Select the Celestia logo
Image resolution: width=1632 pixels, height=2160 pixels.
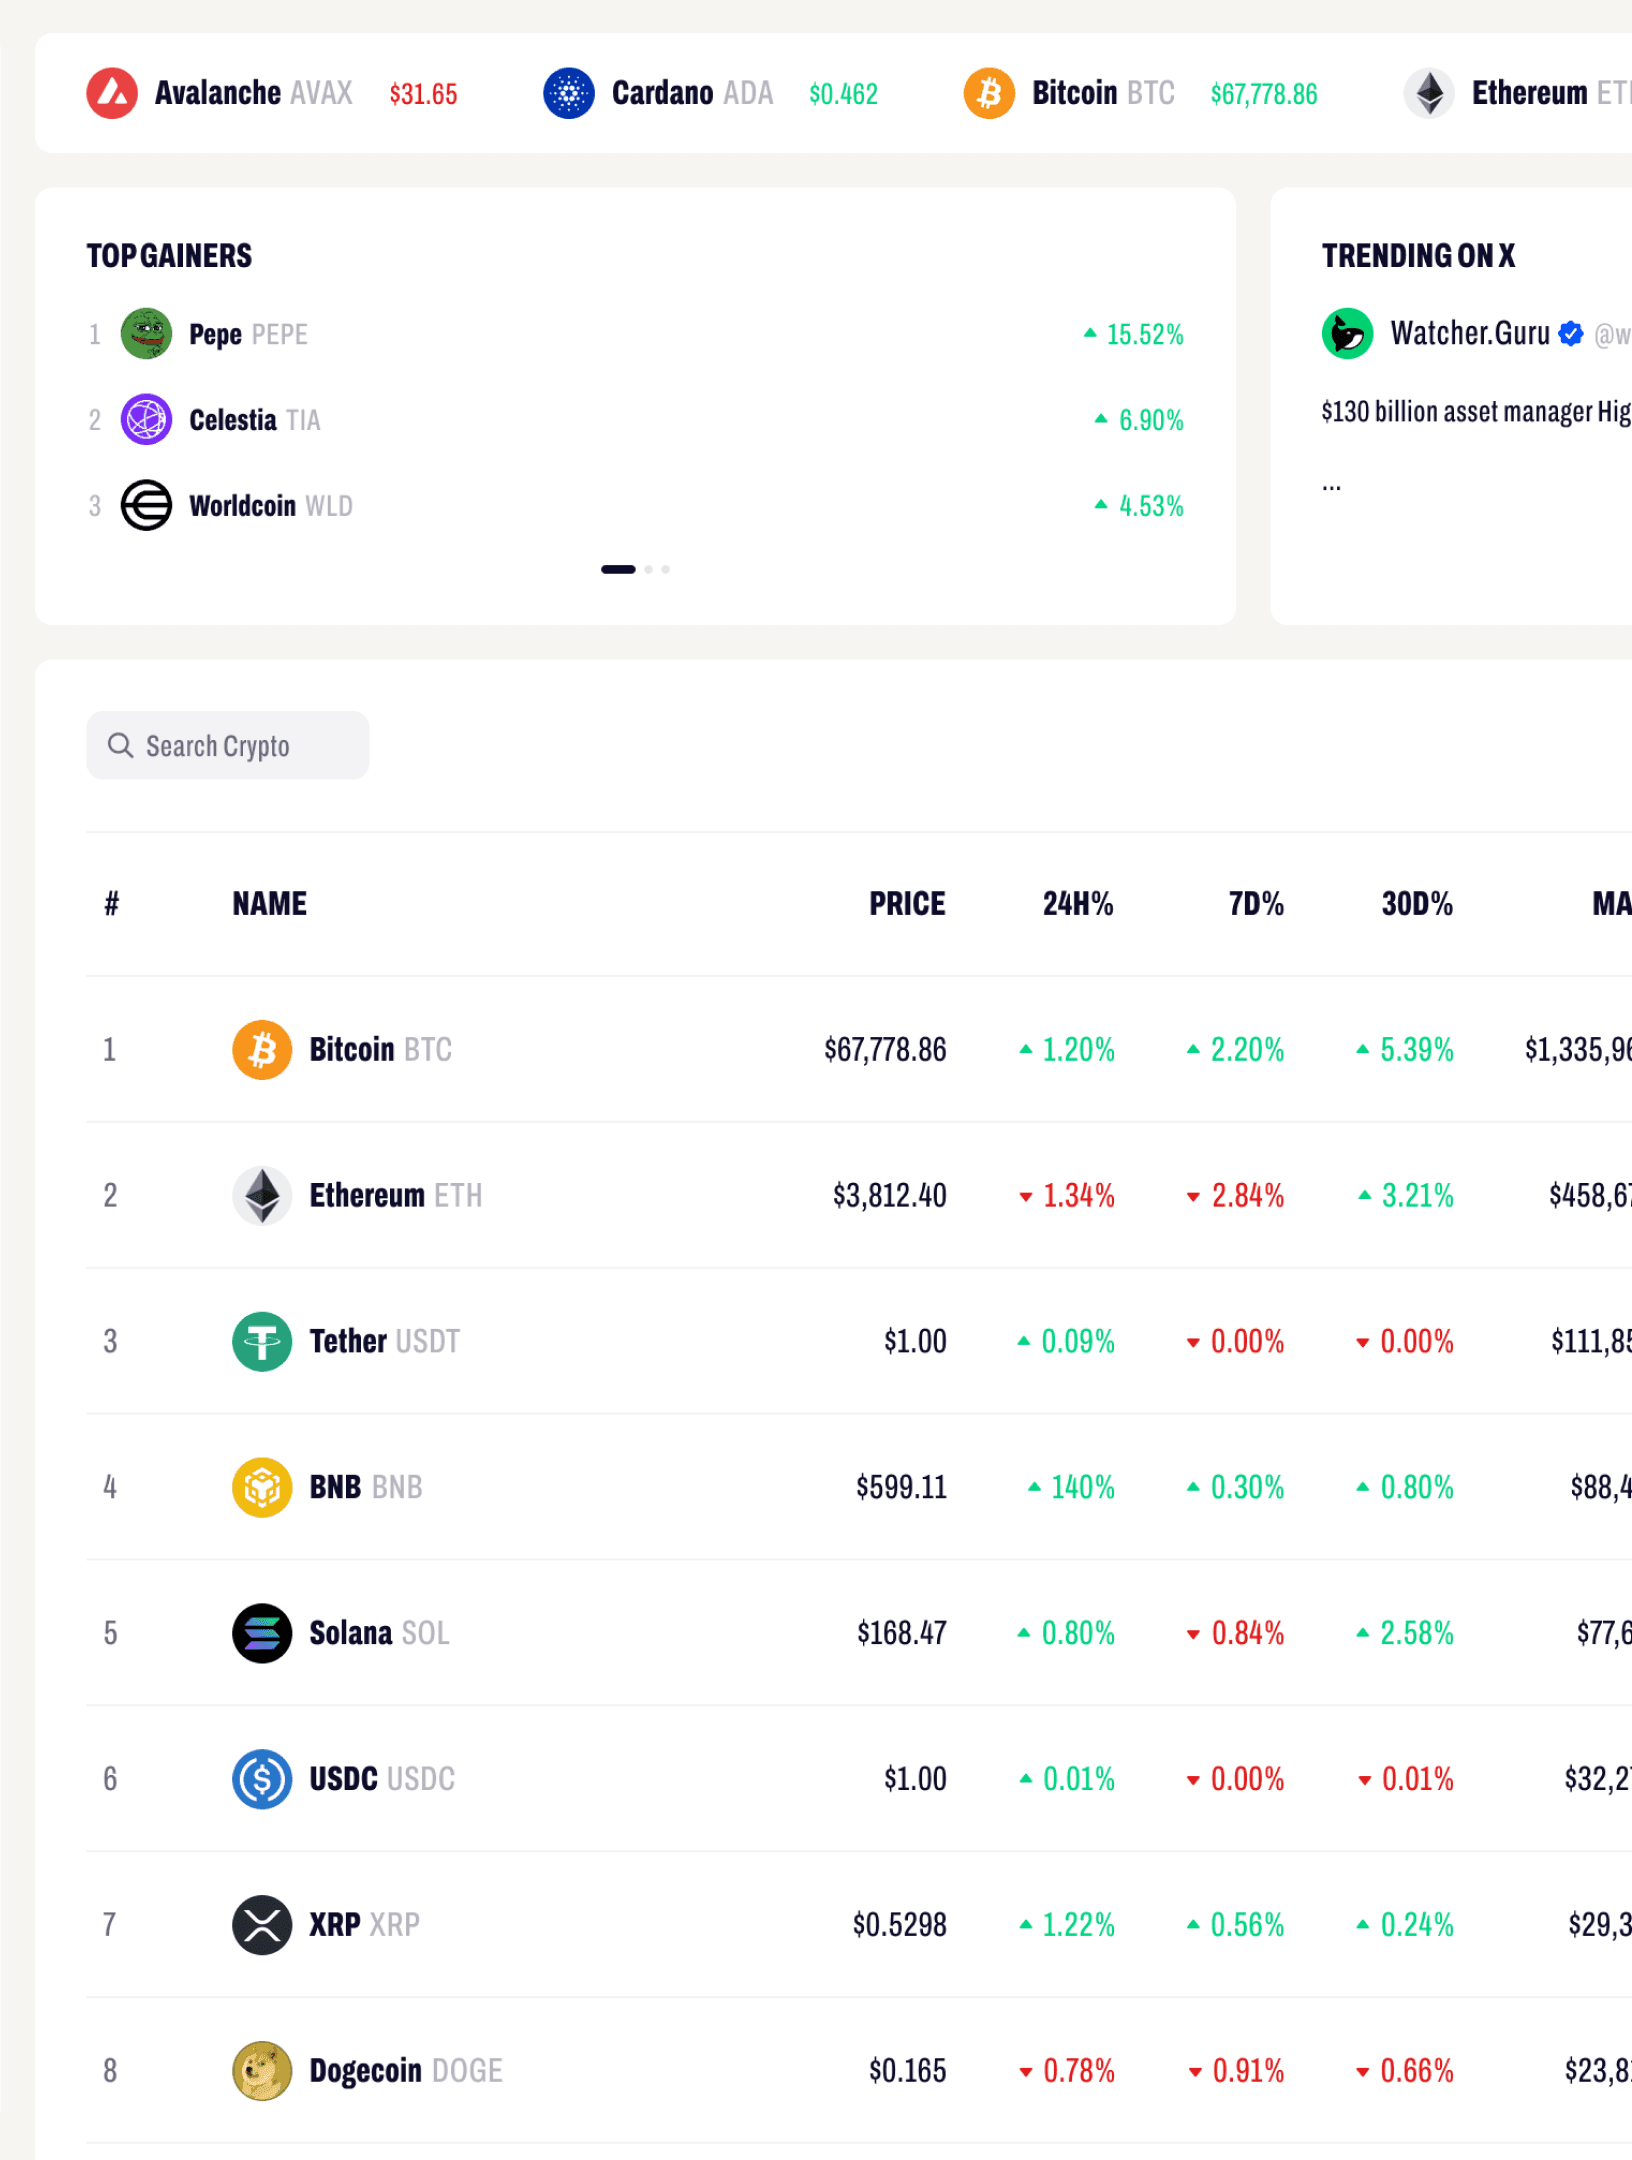click(145, 419)
